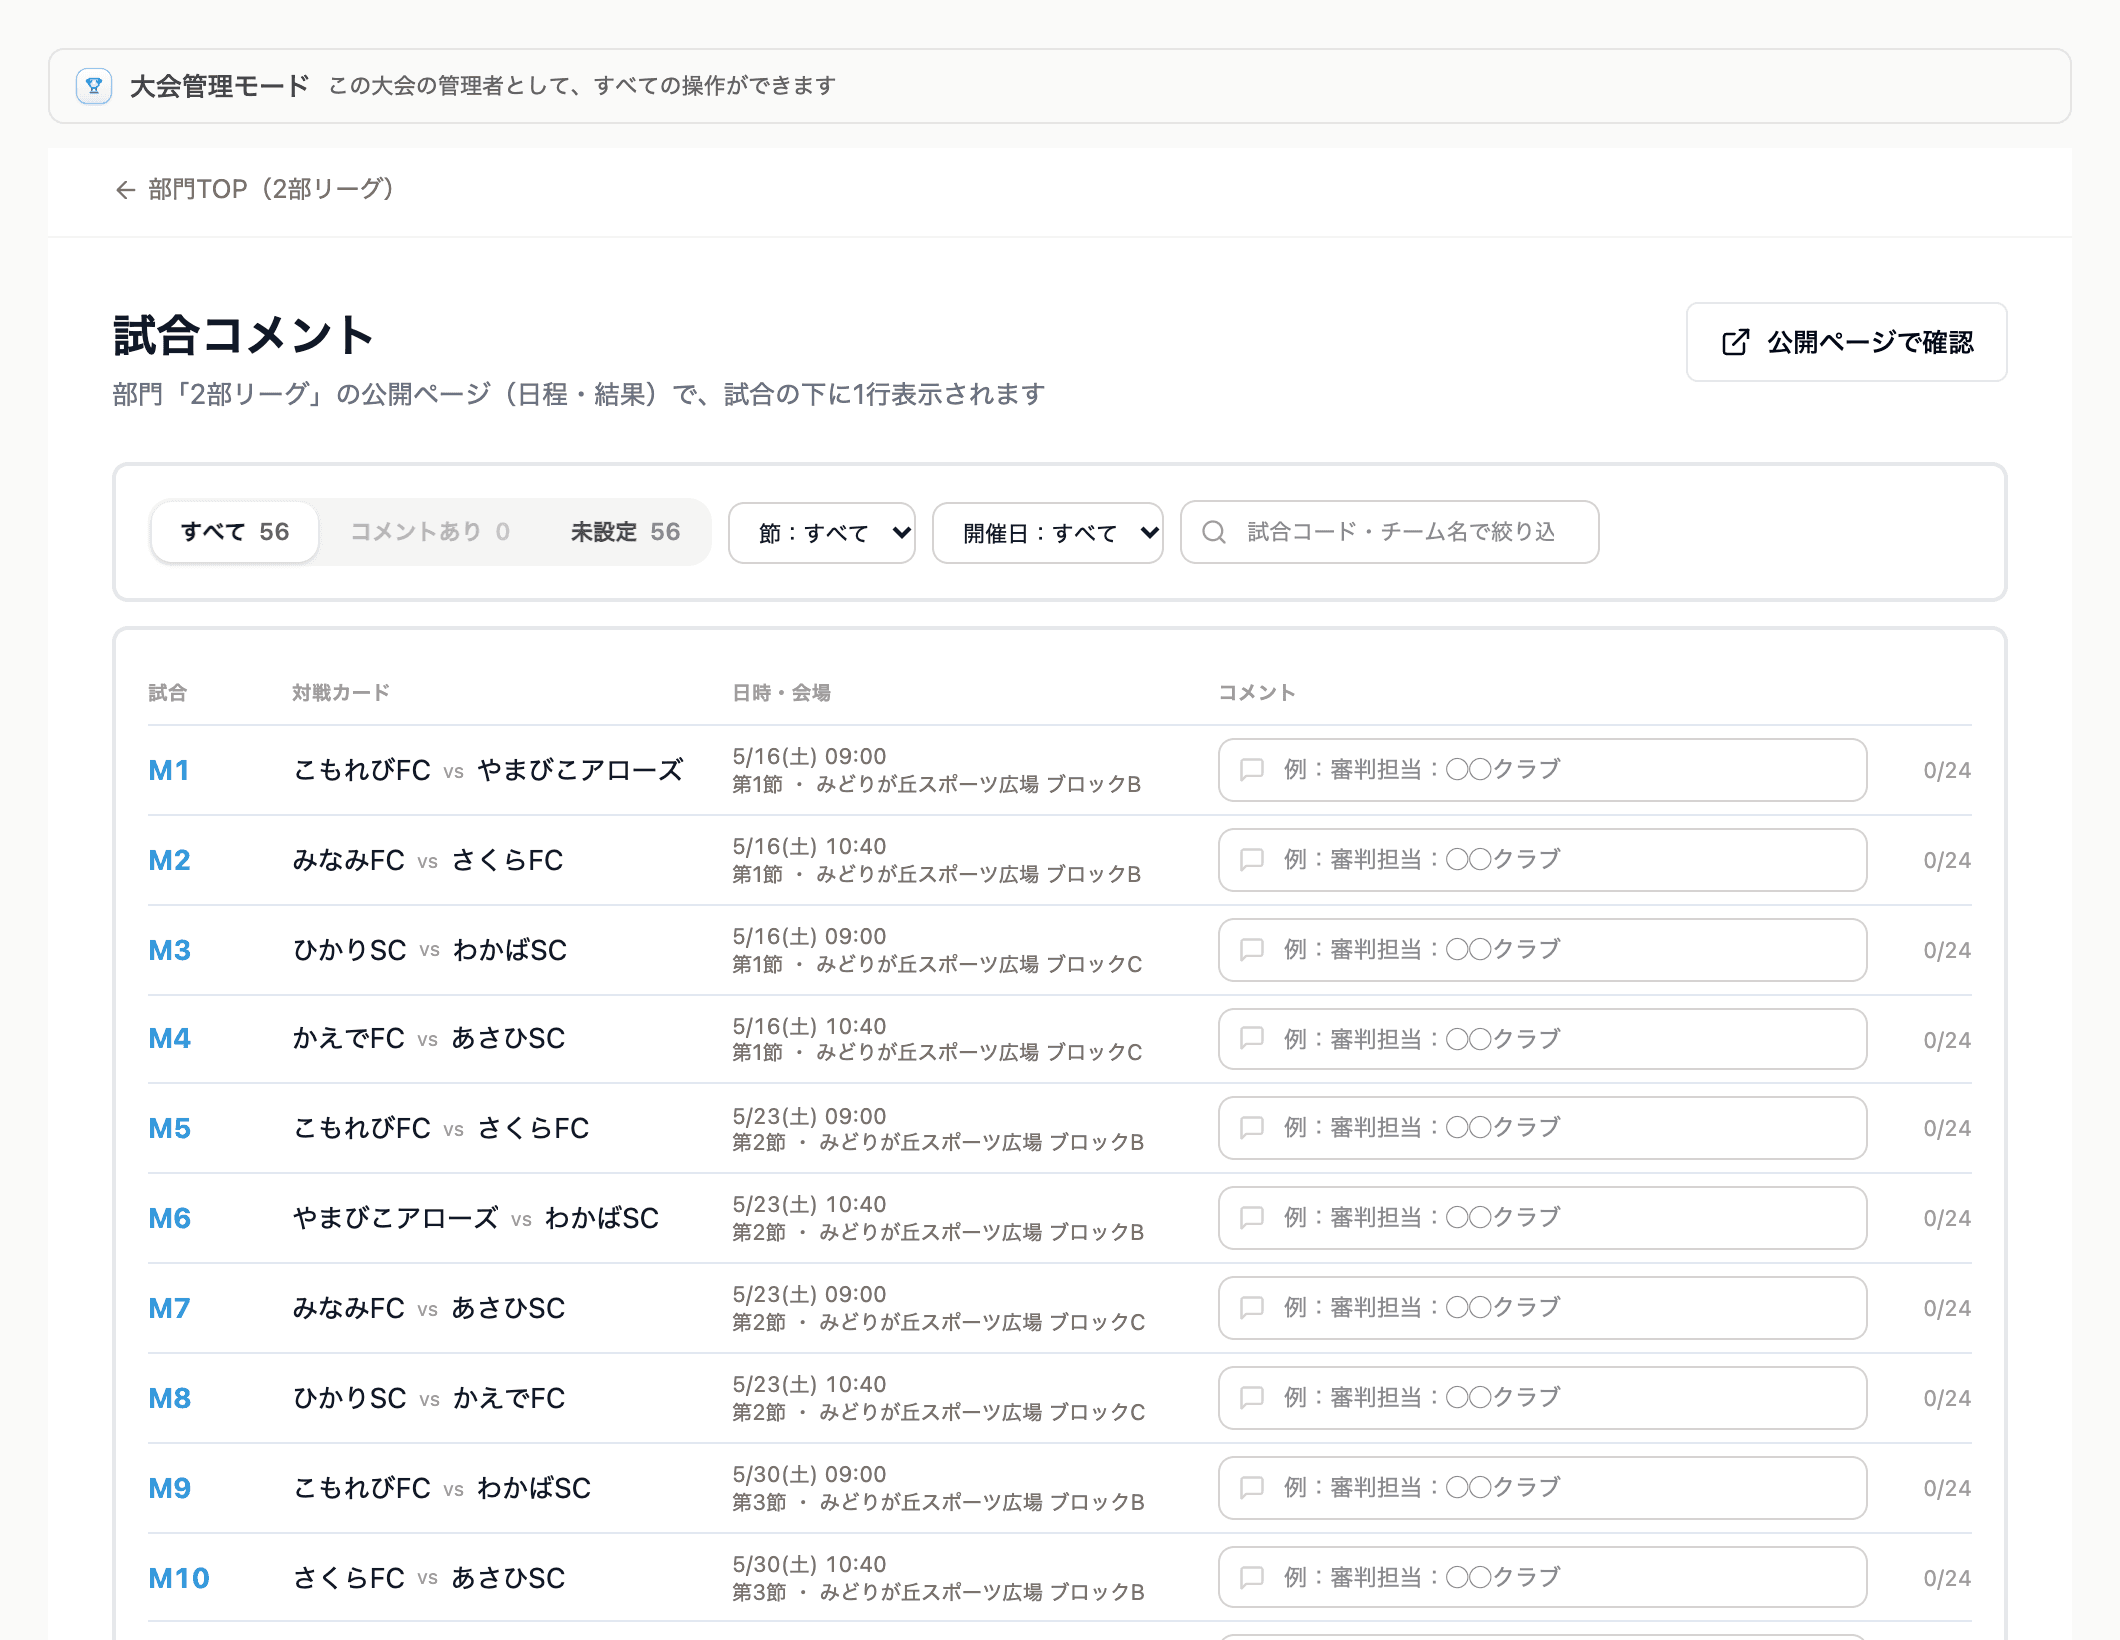Focus the comment field for M9
Screen dimensions: 2120x1640
pyautogui.click(x=1542, y=1488)
